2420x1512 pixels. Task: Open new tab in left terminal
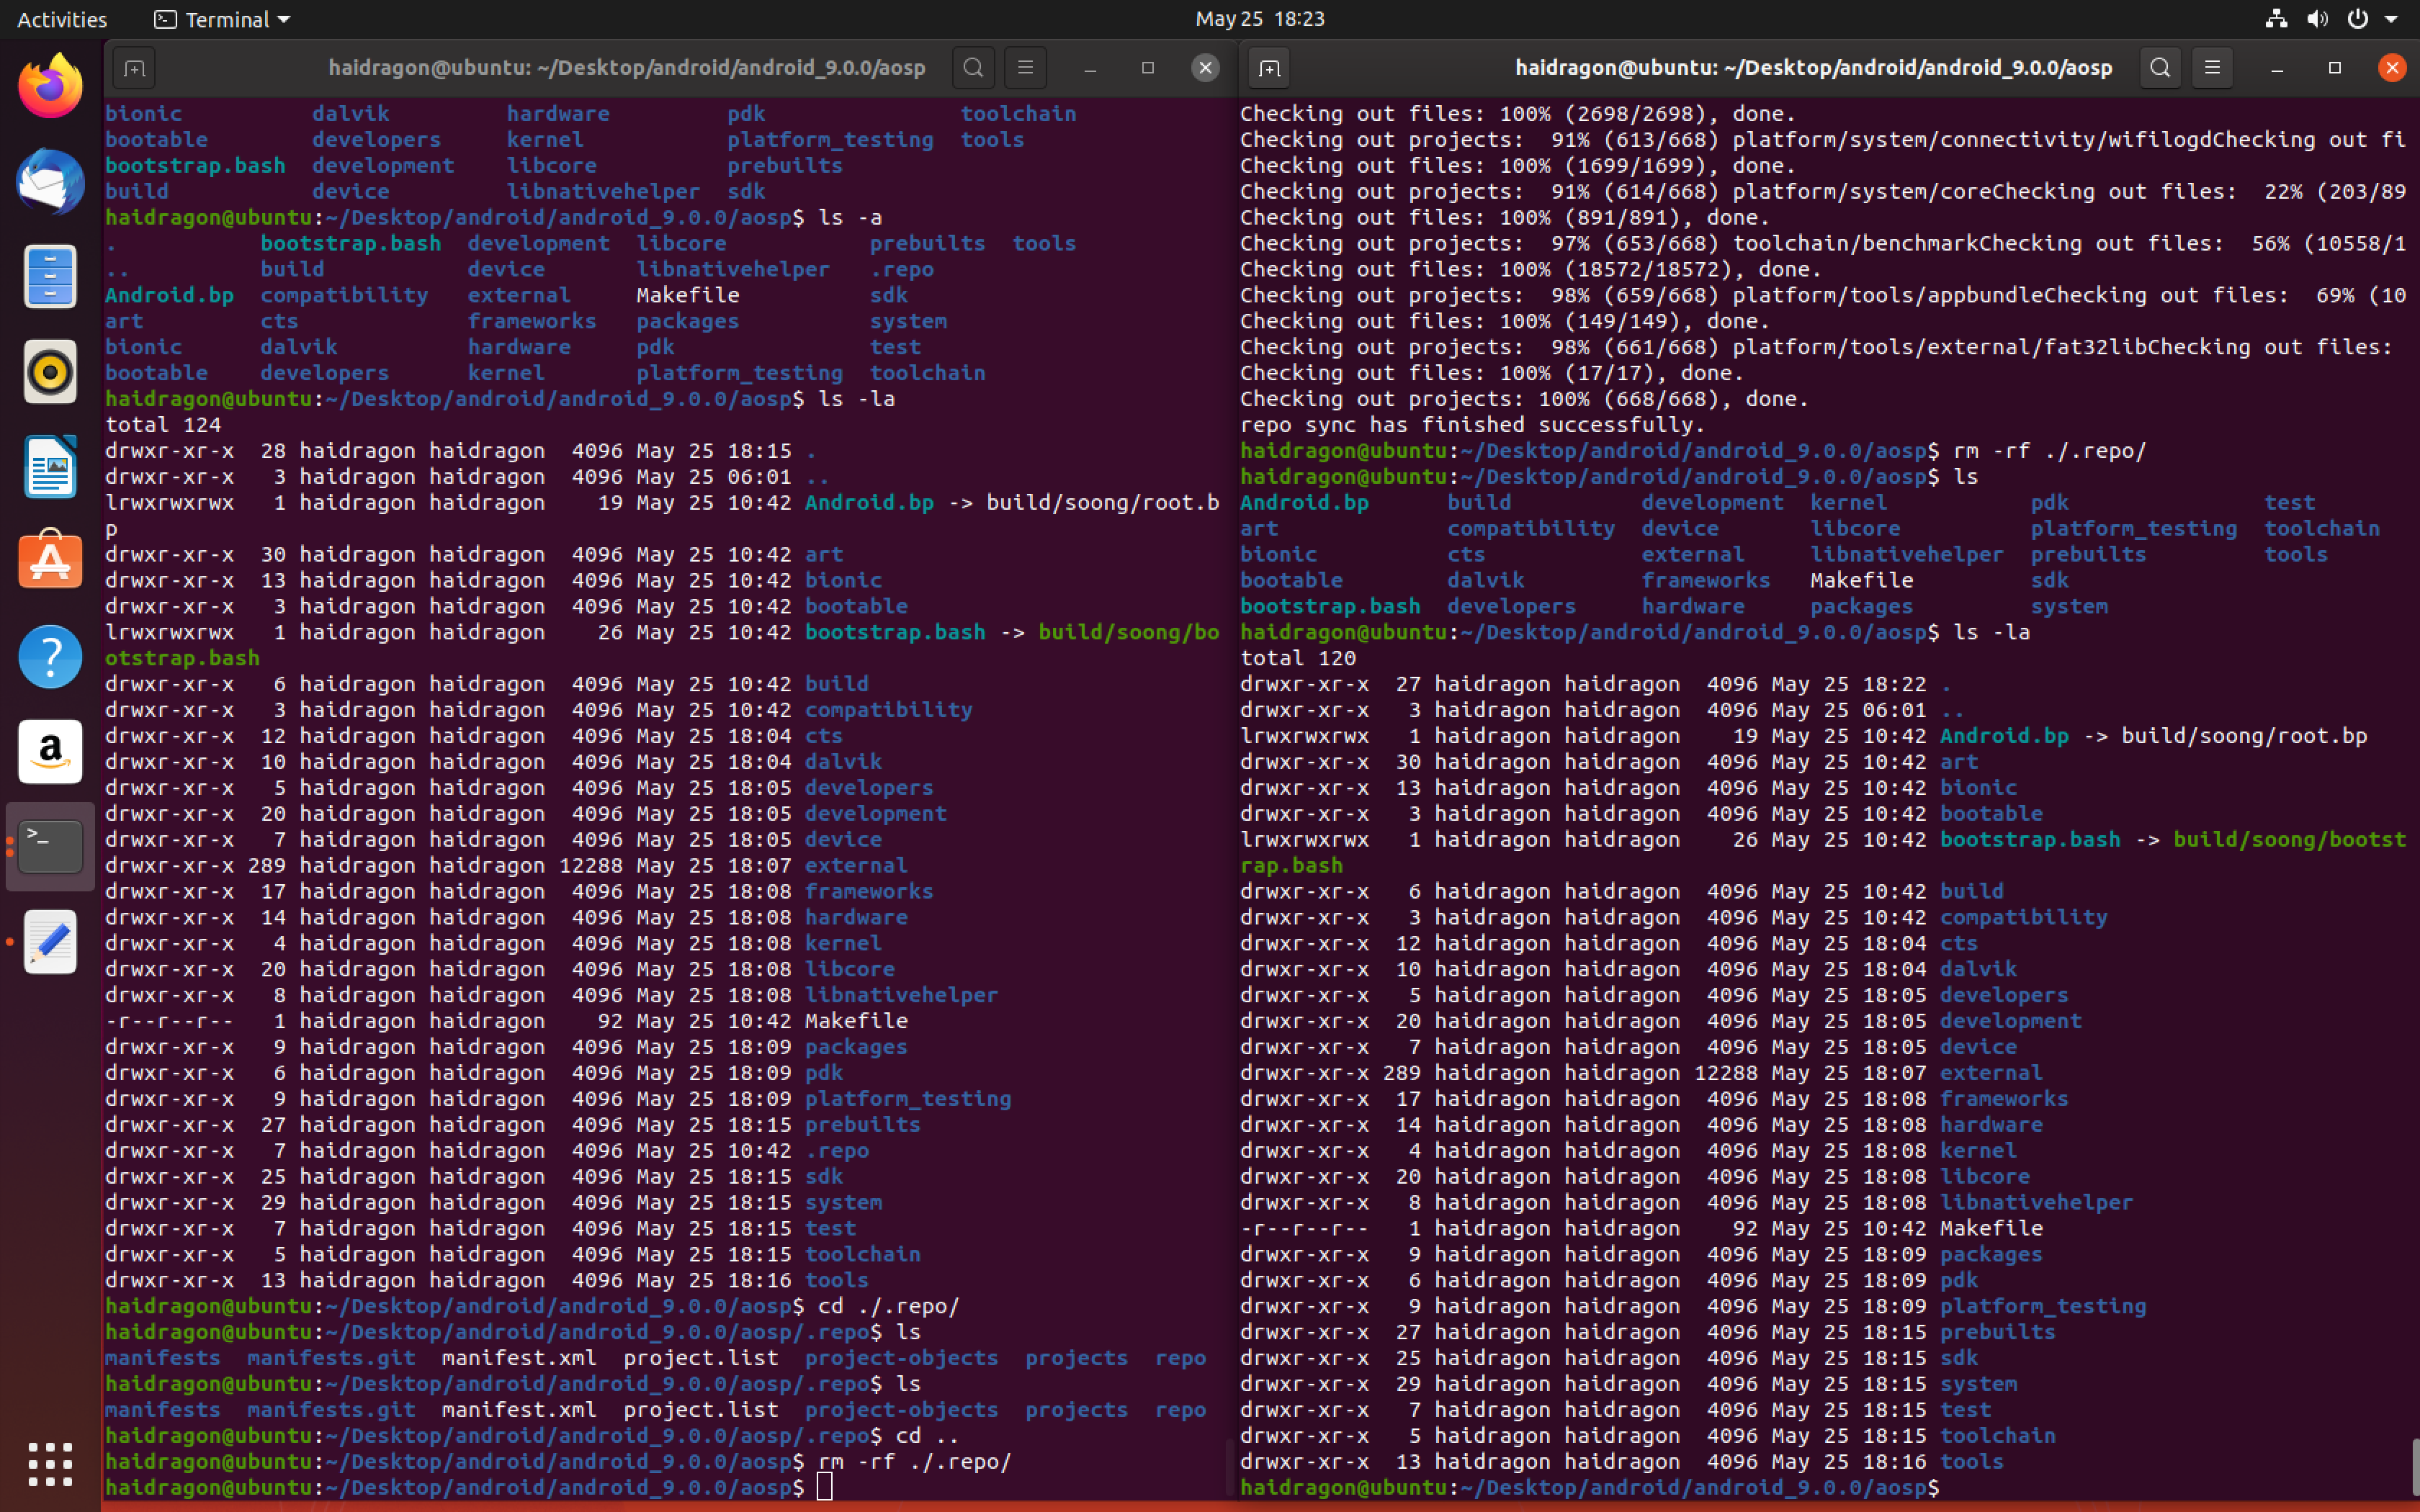[x=134, y=68]
